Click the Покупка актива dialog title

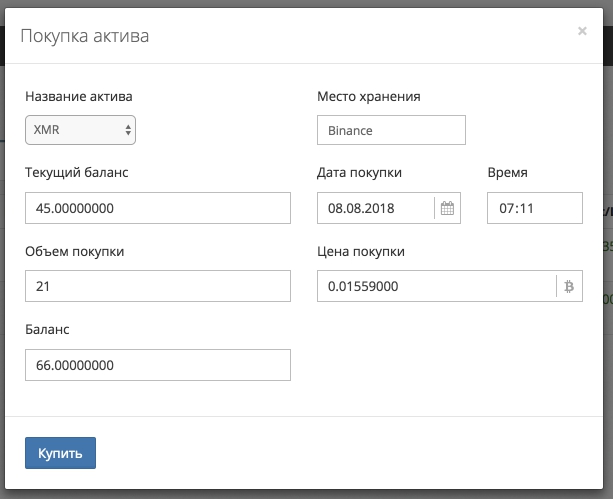85,38
